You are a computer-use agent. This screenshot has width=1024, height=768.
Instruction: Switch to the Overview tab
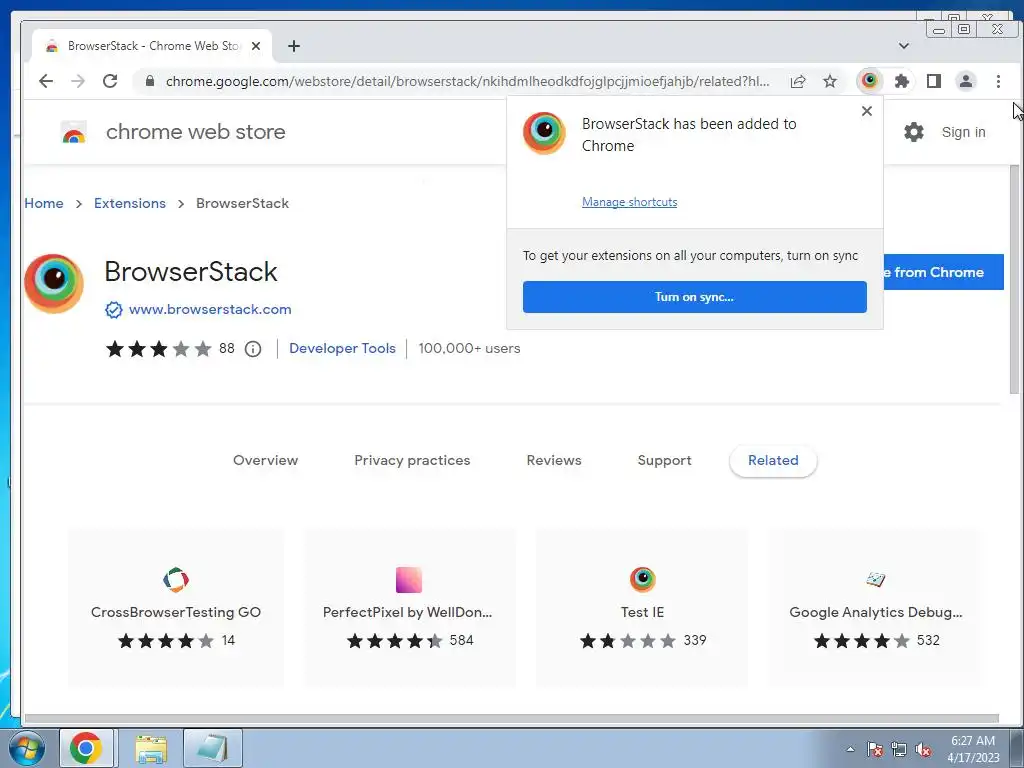coord(265,460)
